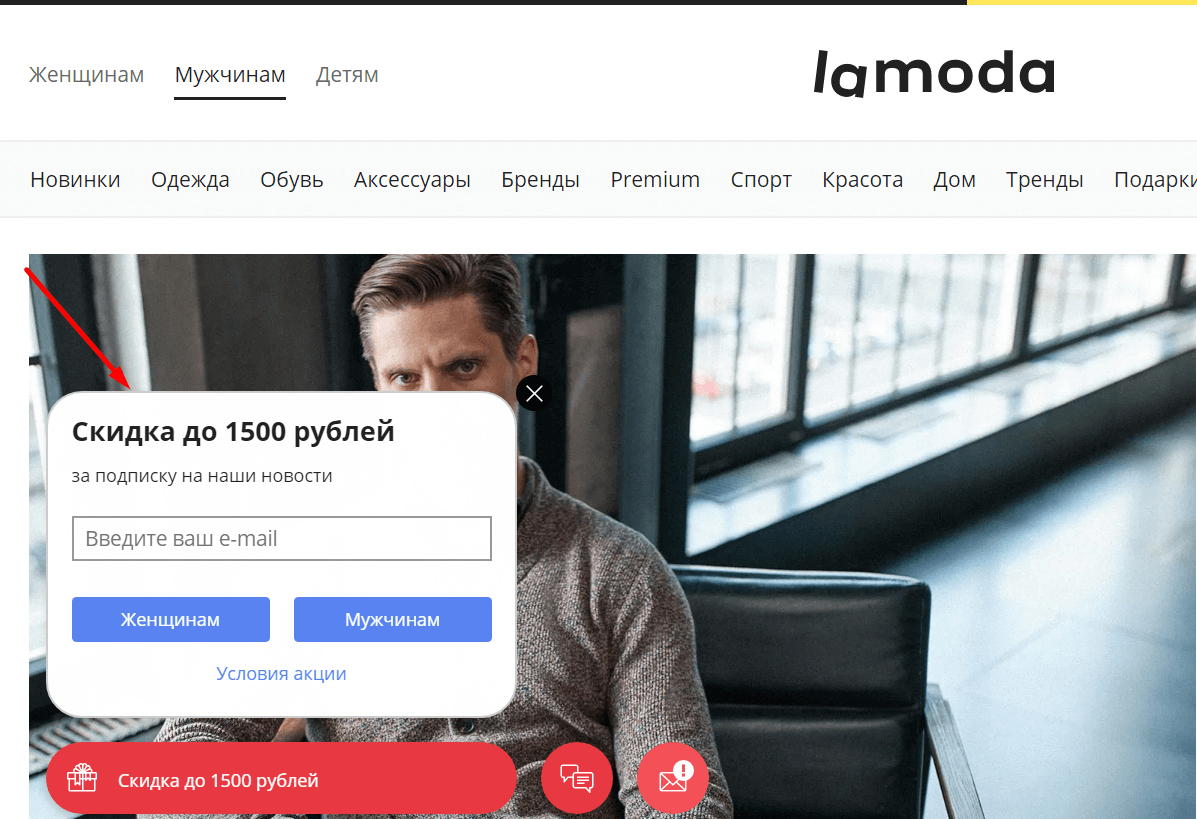
Task: Click the gift box icon
Action: [82, 778]
